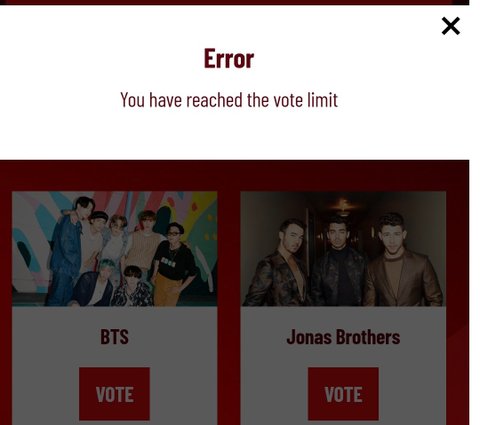Click the 'You have reached the vote limit' message
480x425 pixels.
coord(229,100)
